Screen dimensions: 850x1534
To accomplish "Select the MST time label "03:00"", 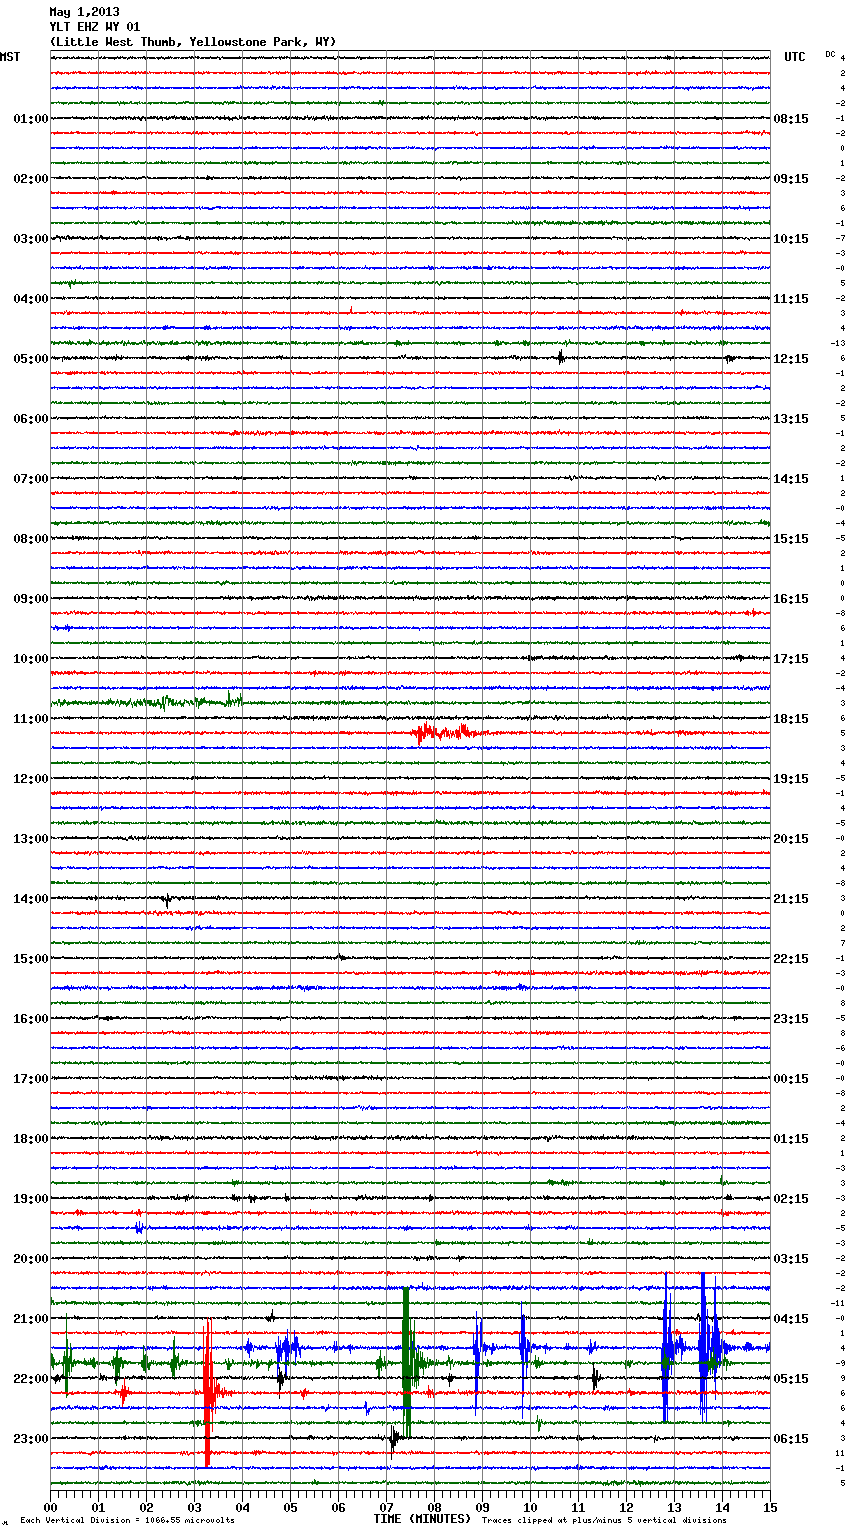I will (x=30, y=239).
